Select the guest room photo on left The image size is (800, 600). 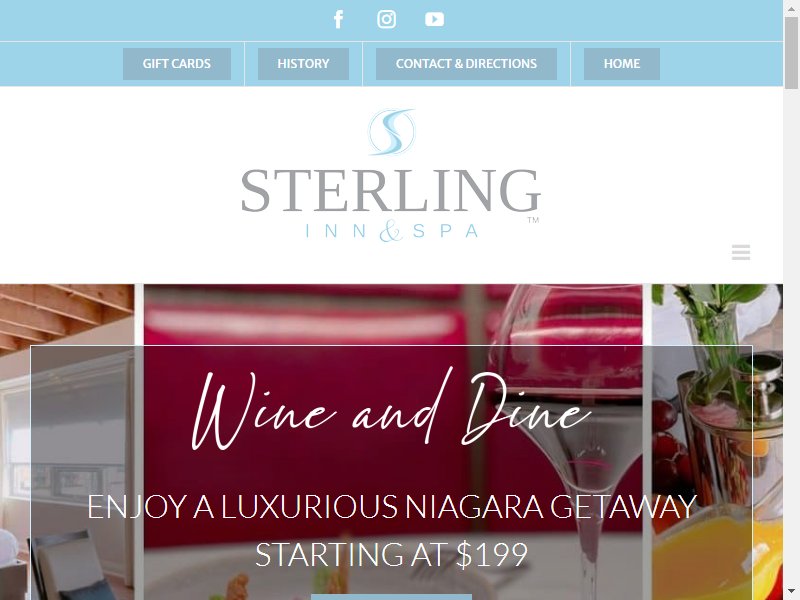click(67, 442)
